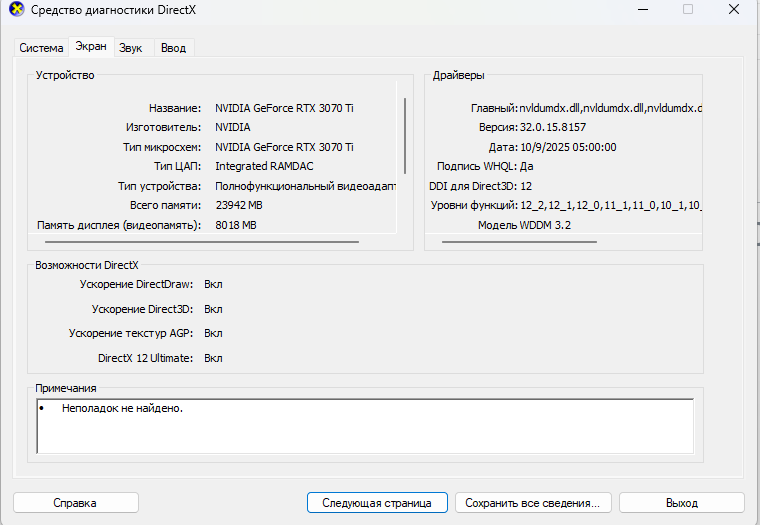Click 'DirectX 12 Ultimate:' label
The height and width of the screenshot is (525, 760).
[x=145, y=358]
